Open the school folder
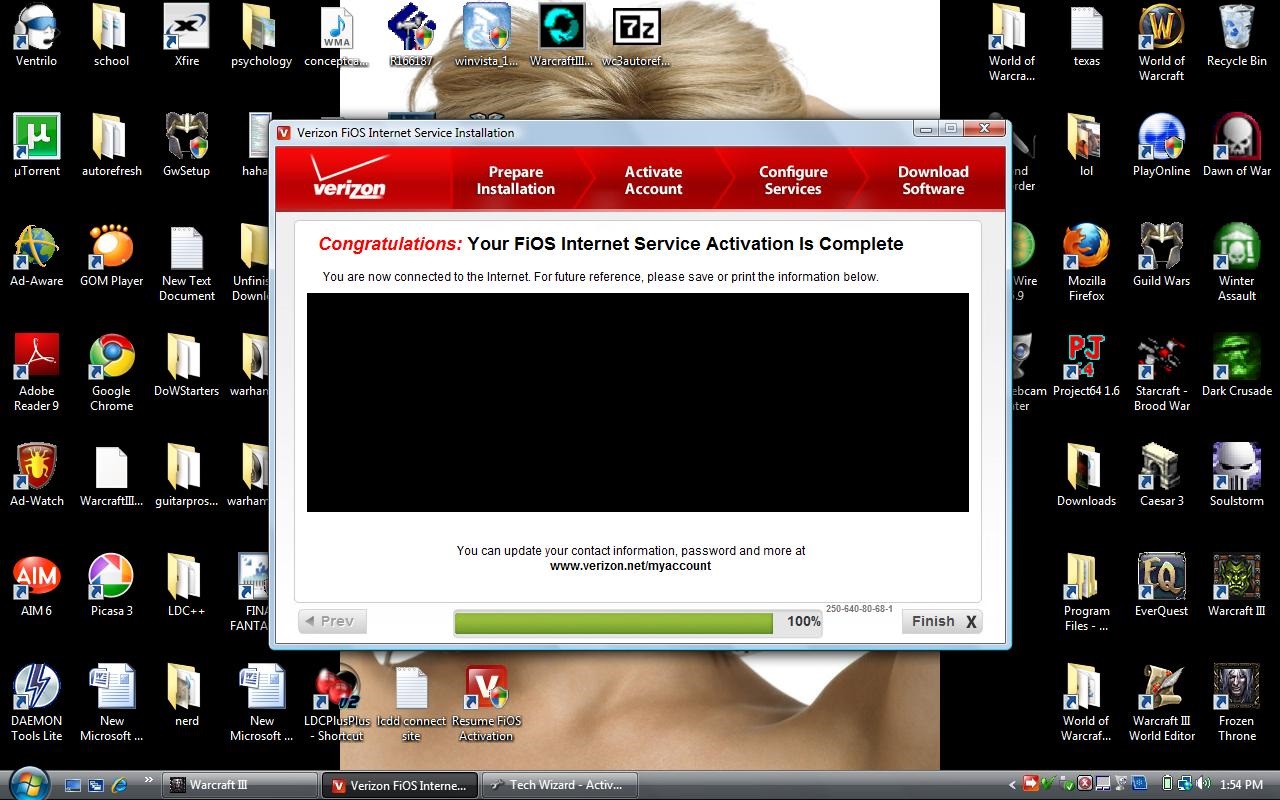 (111, 37)
